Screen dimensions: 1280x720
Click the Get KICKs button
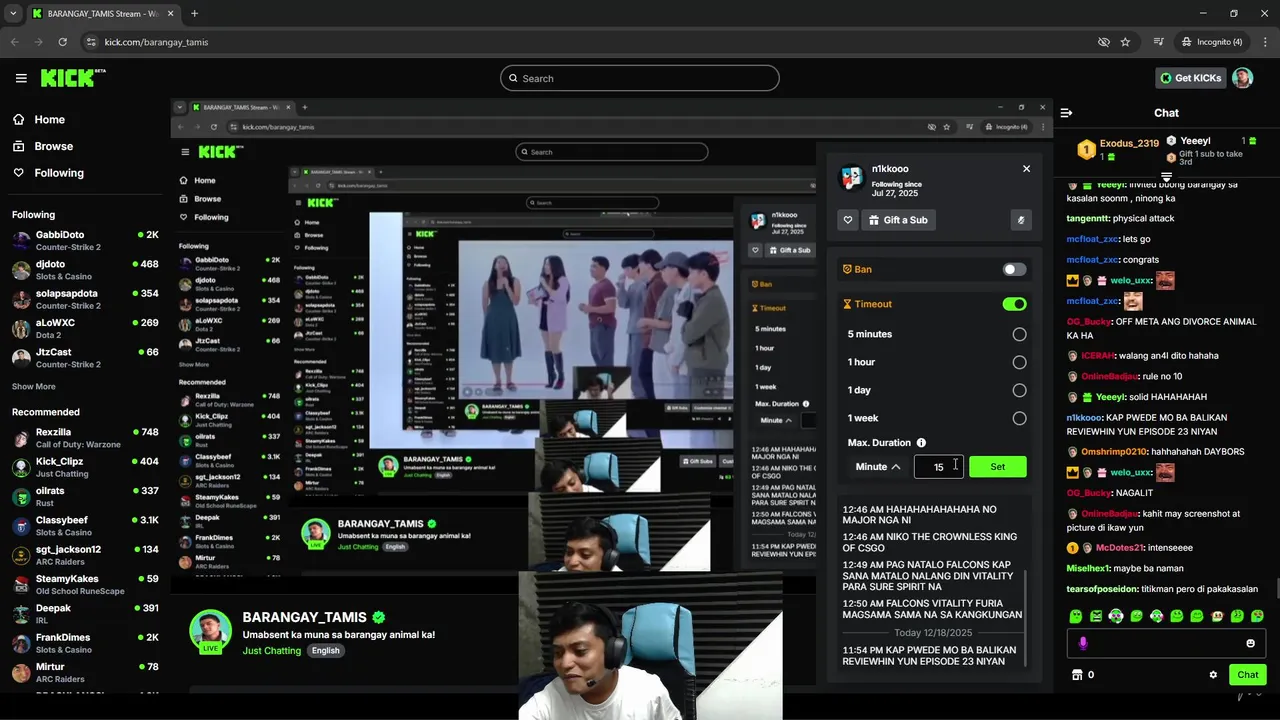[1190, 78]
